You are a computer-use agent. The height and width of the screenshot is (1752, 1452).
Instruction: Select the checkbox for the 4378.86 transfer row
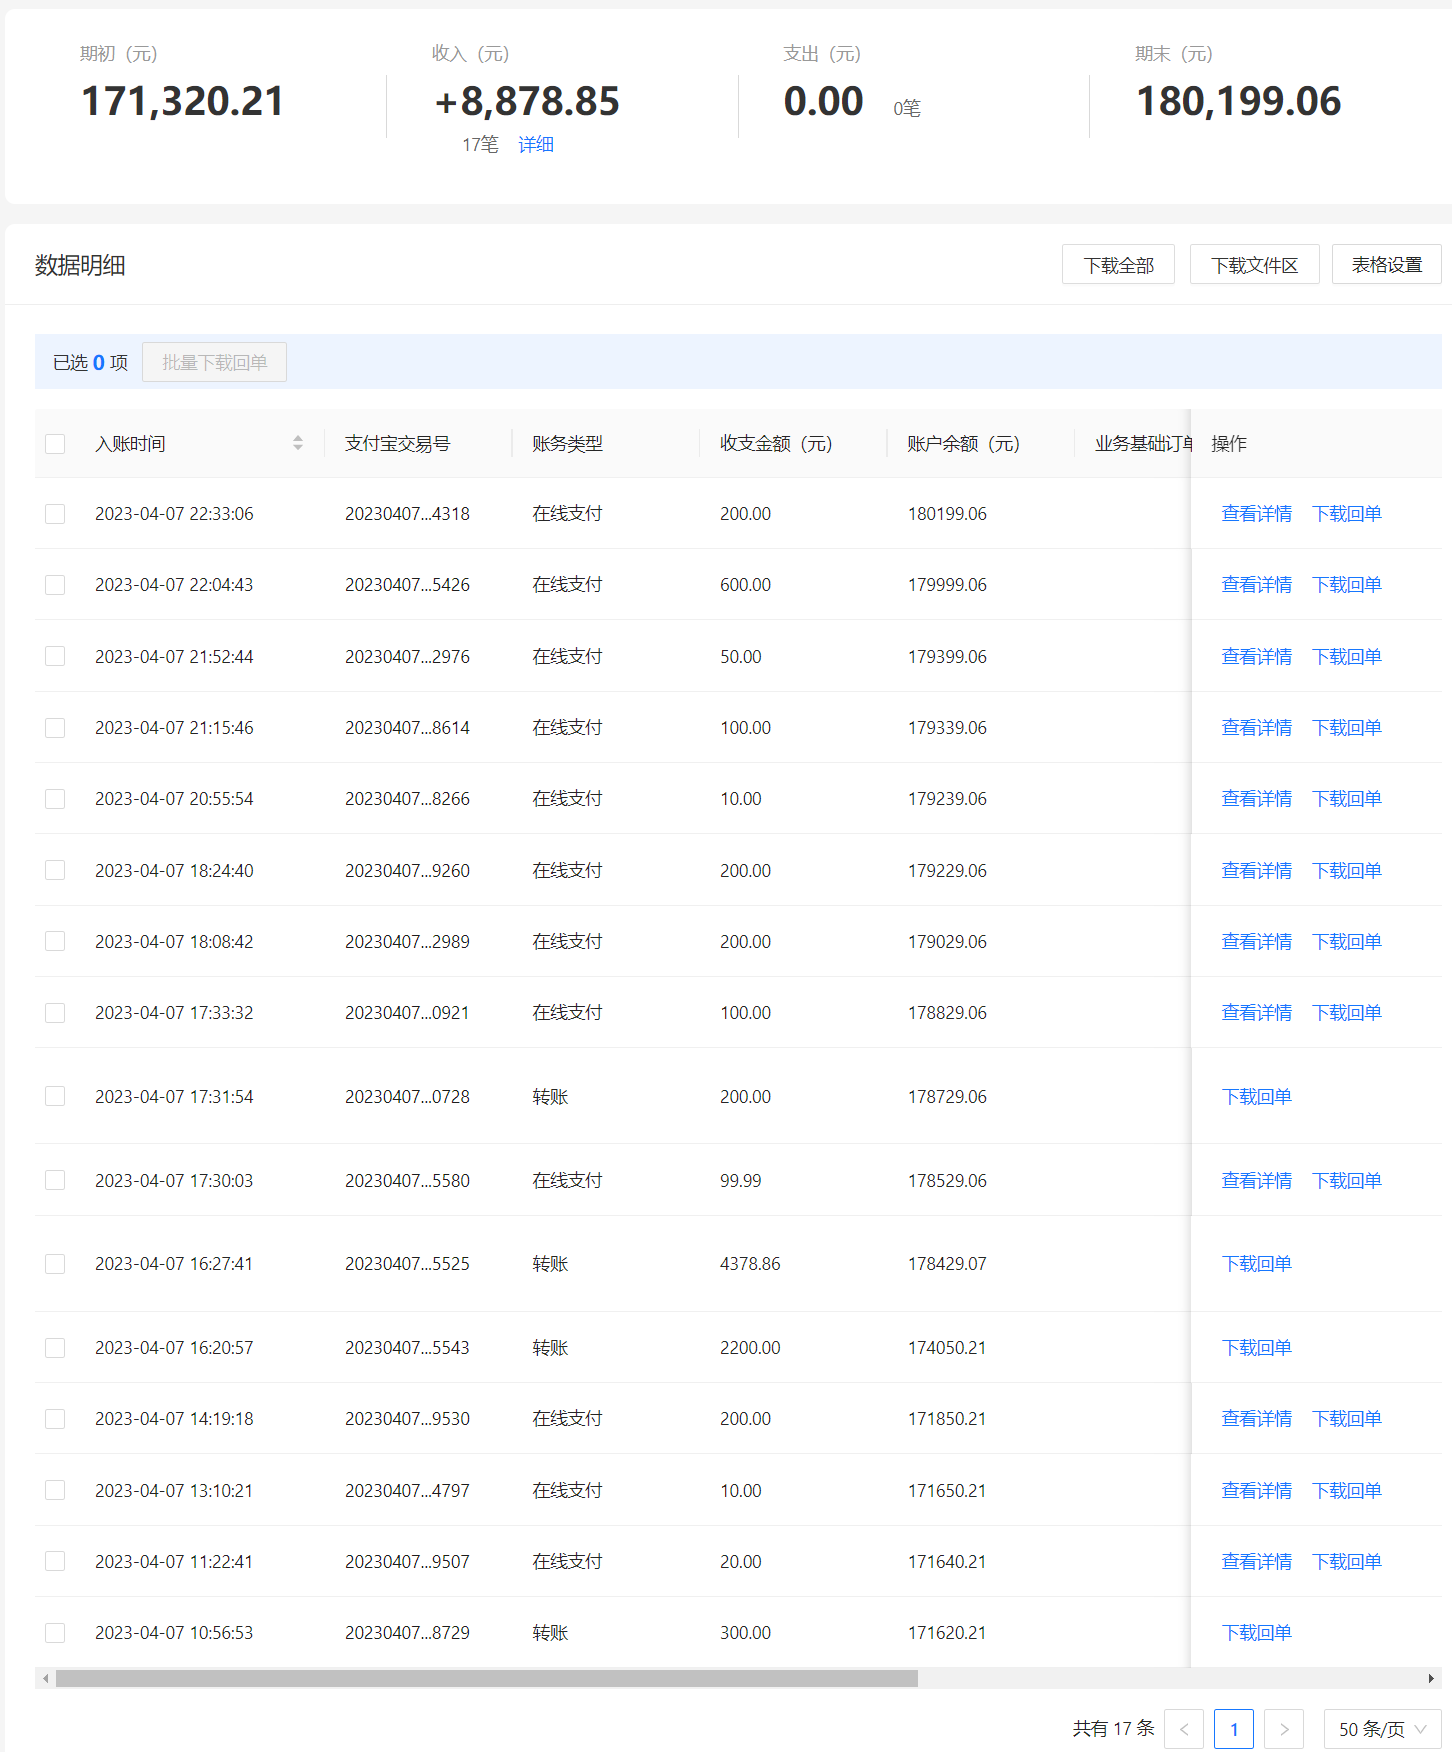[55, 1264]
